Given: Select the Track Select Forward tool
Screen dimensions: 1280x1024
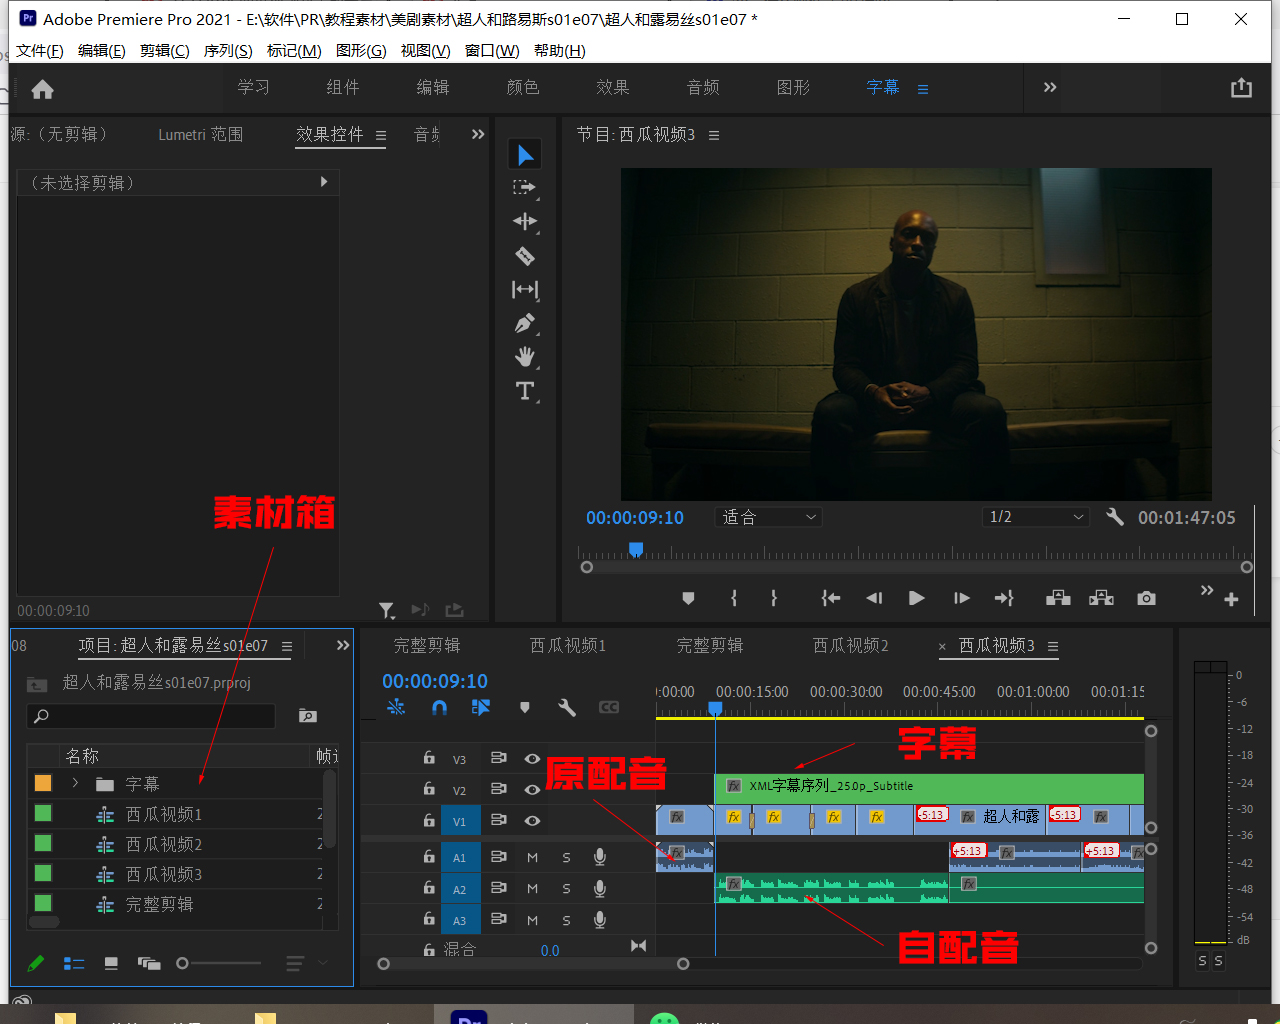Looking at the screenshot, I should 525,188.
